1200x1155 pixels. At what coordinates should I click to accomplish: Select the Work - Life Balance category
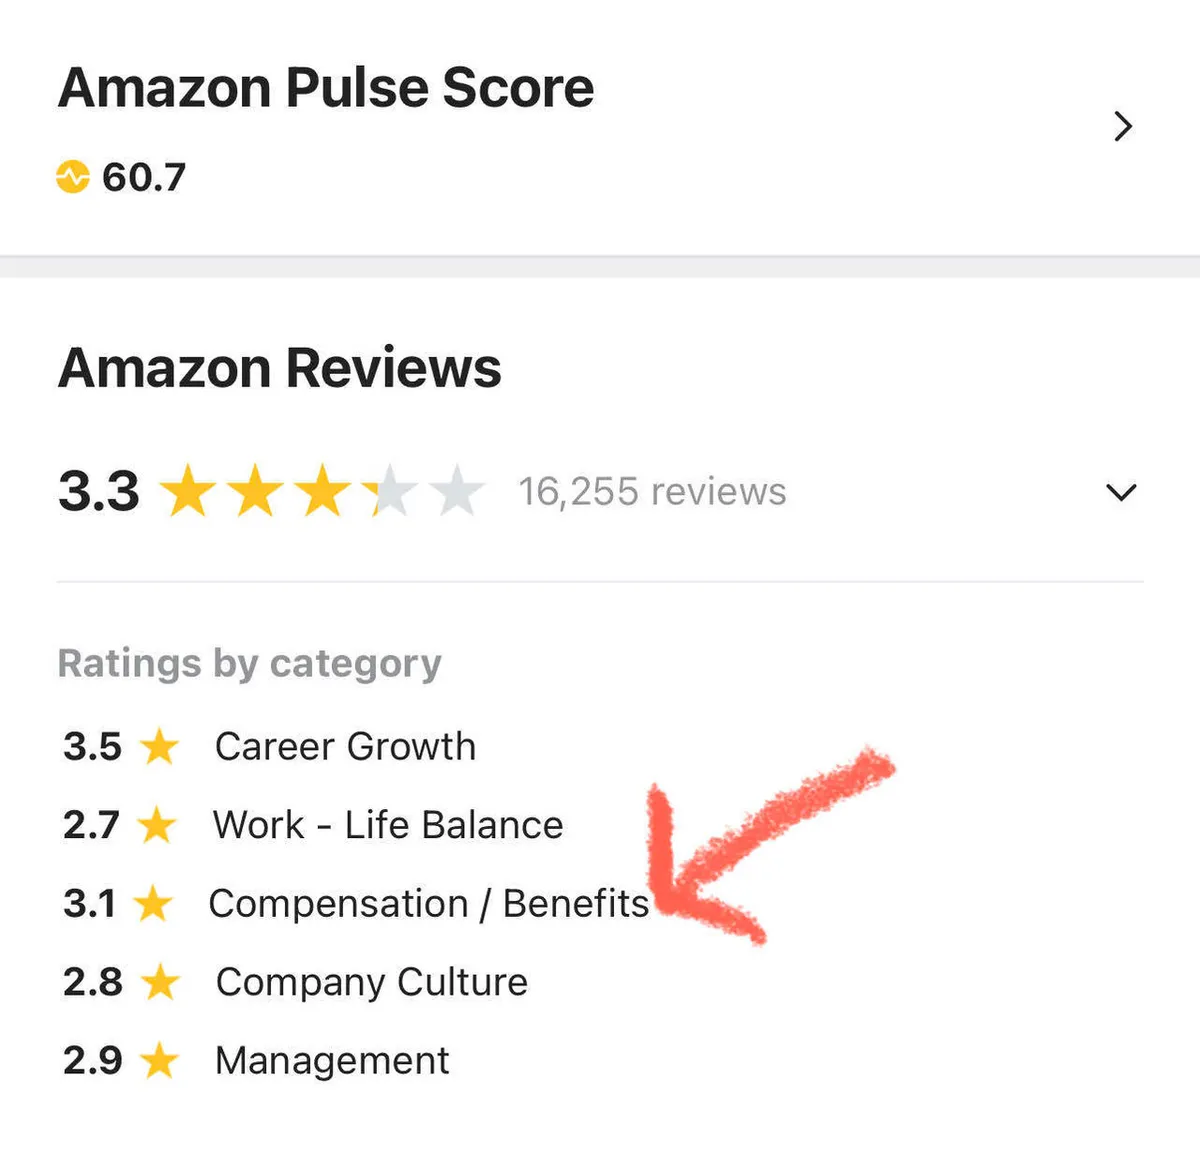[388, 826]
